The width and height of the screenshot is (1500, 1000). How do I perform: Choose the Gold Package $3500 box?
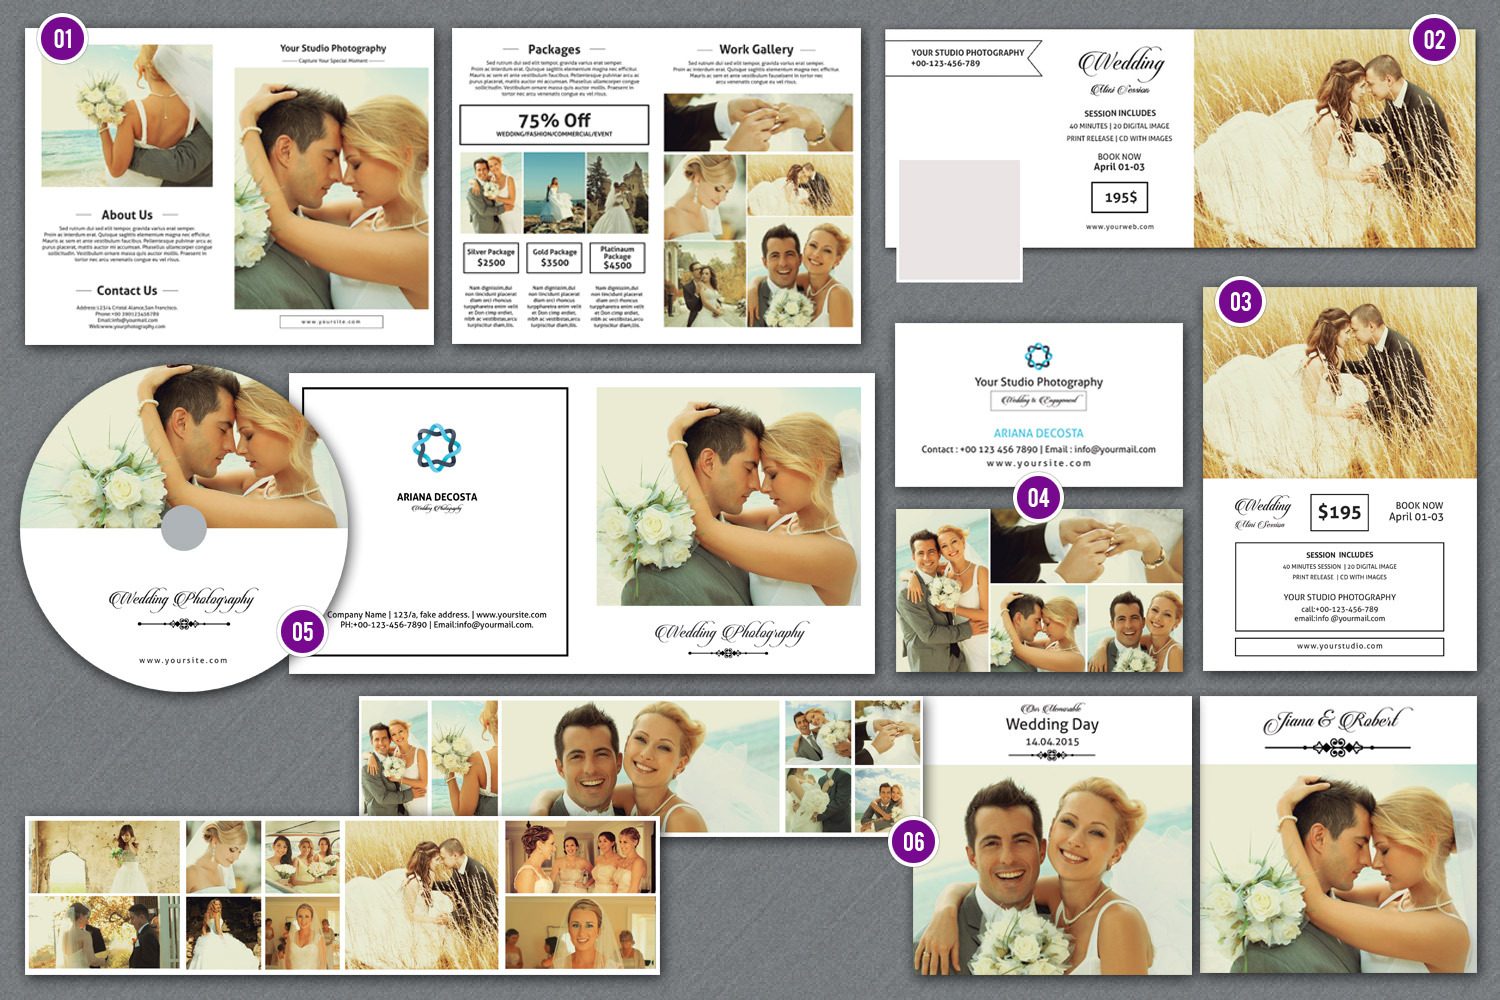555,258
